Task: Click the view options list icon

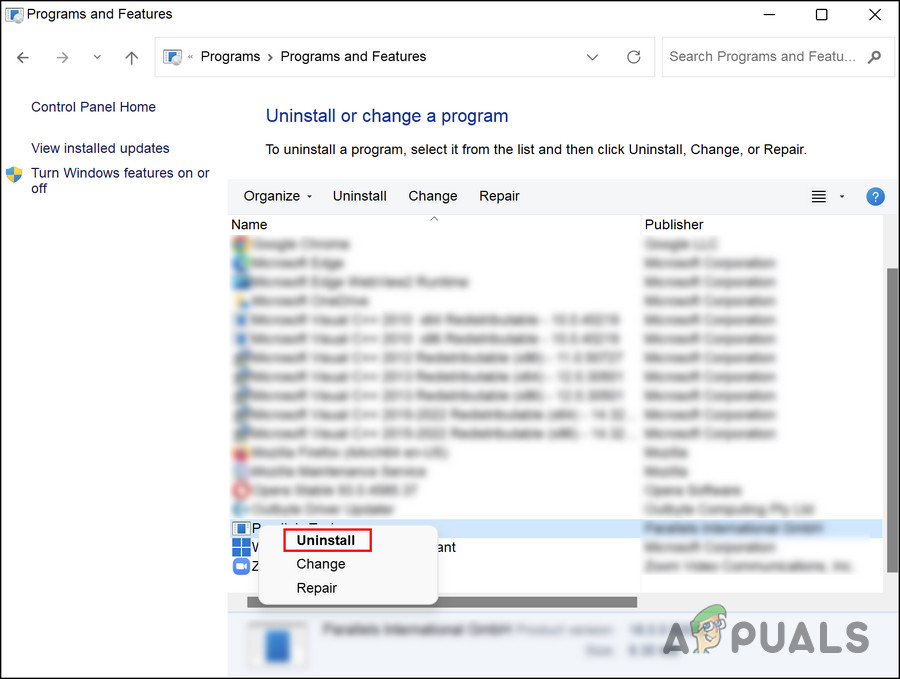Action: click(x=819, y=197)
